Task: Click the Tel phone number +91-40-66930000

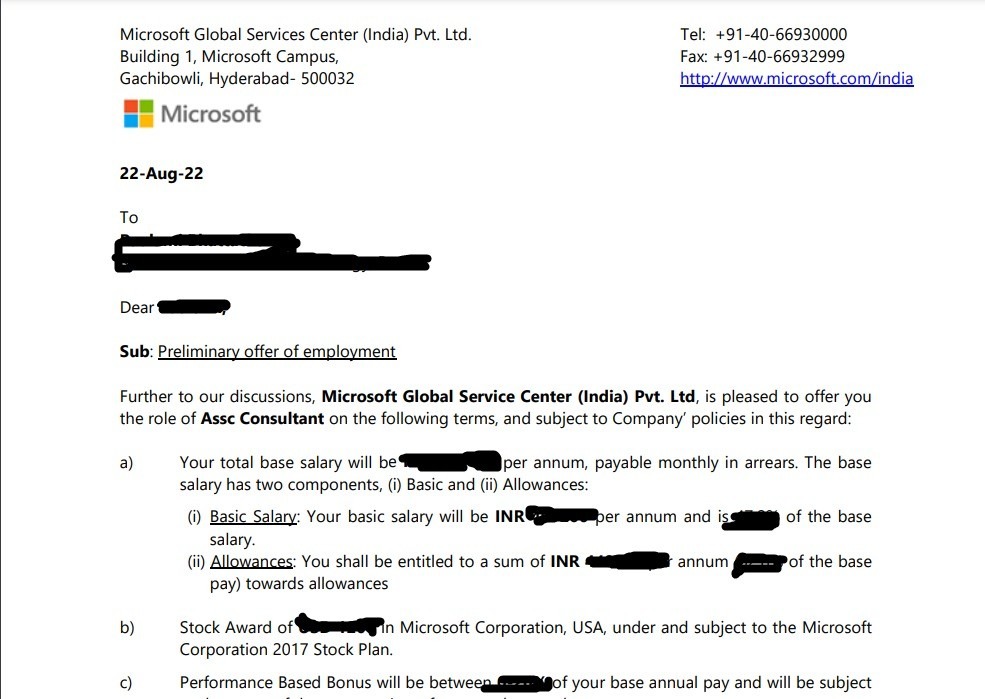Action: tap(781, 34)
